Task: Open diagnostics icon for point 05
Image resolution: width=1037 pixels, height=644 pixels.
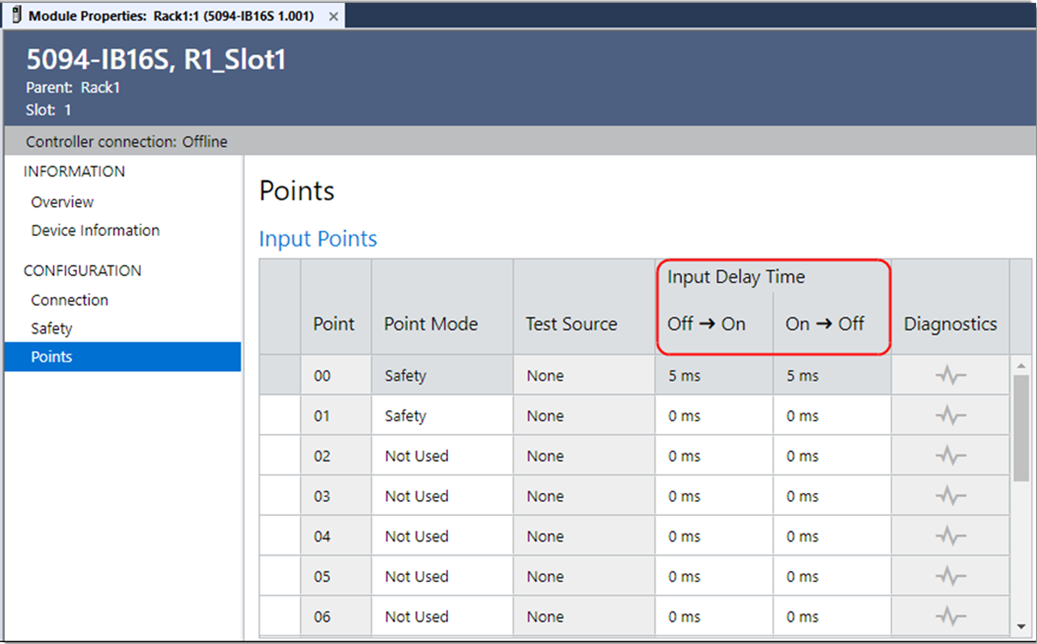Action: pyautogui.click(x=950, y=576)
